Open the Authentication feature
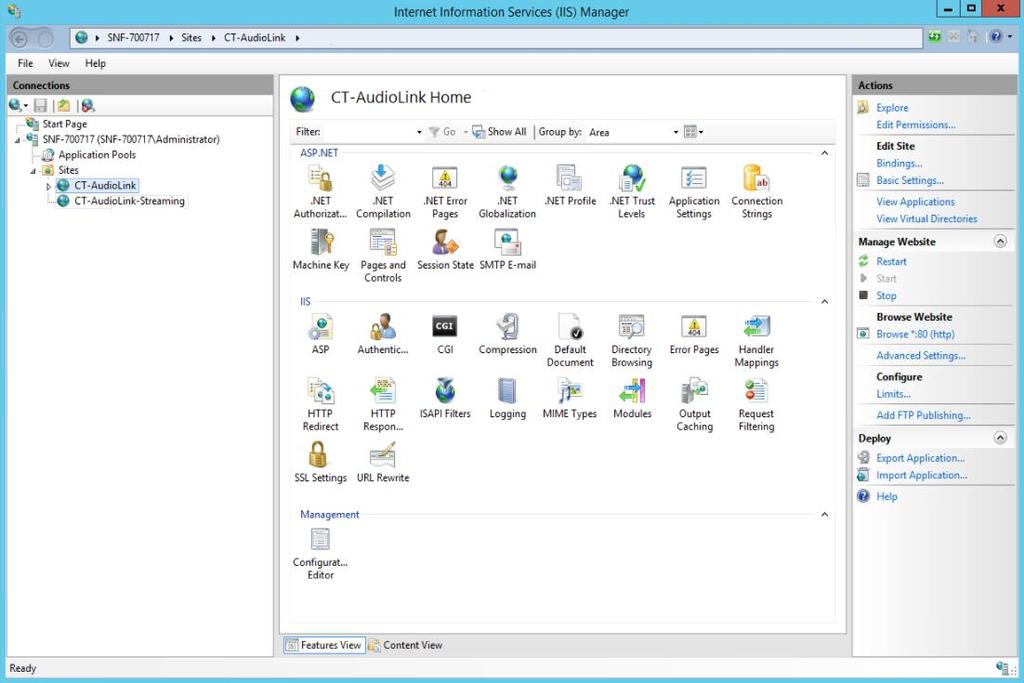 tap(383, 334)
